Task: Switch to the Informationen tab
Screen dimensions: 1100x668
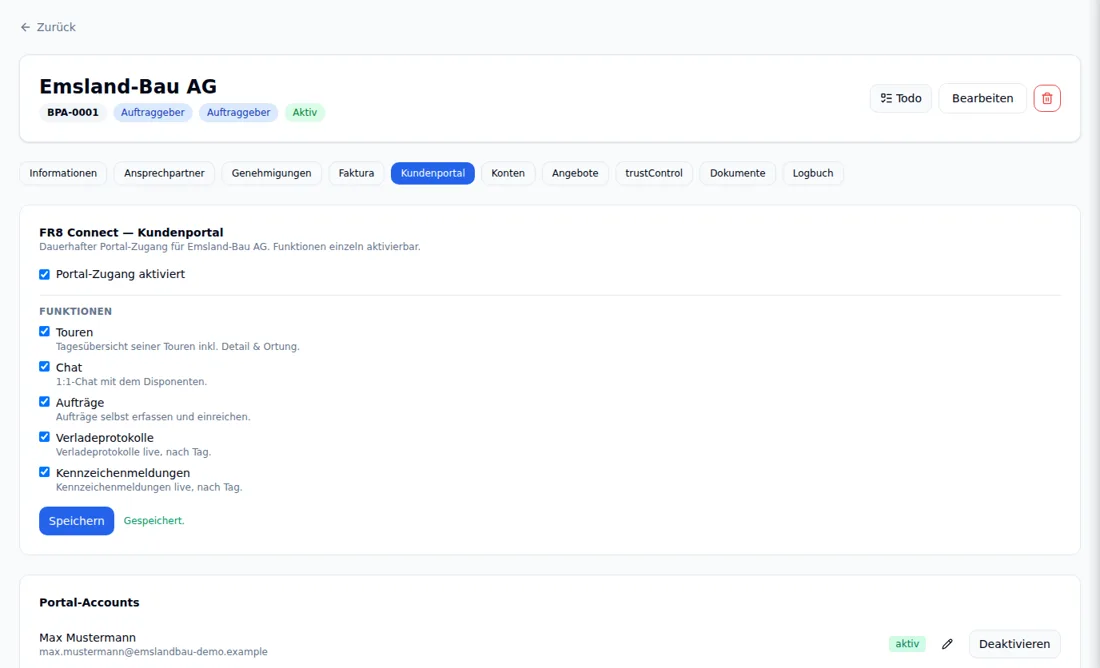Action: coord(63,173)
